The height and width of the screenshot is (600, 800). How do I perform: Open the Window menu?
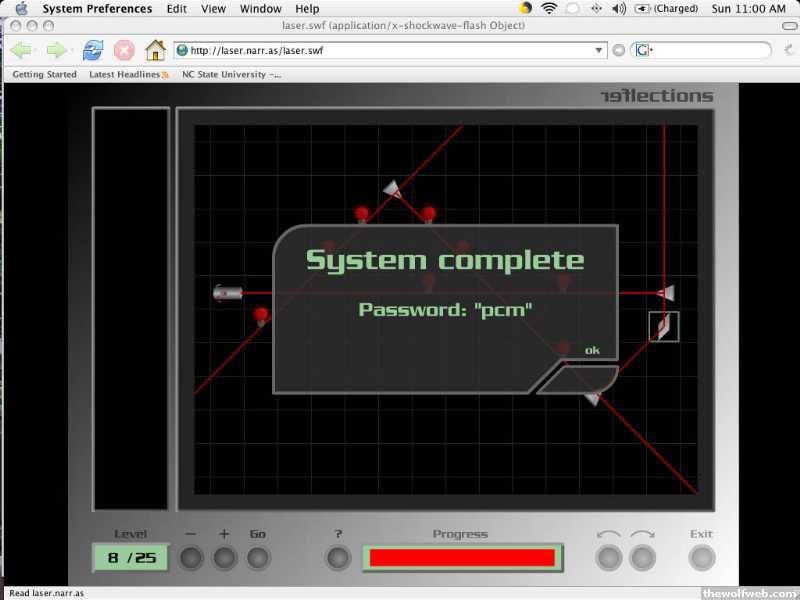point(260,9)
